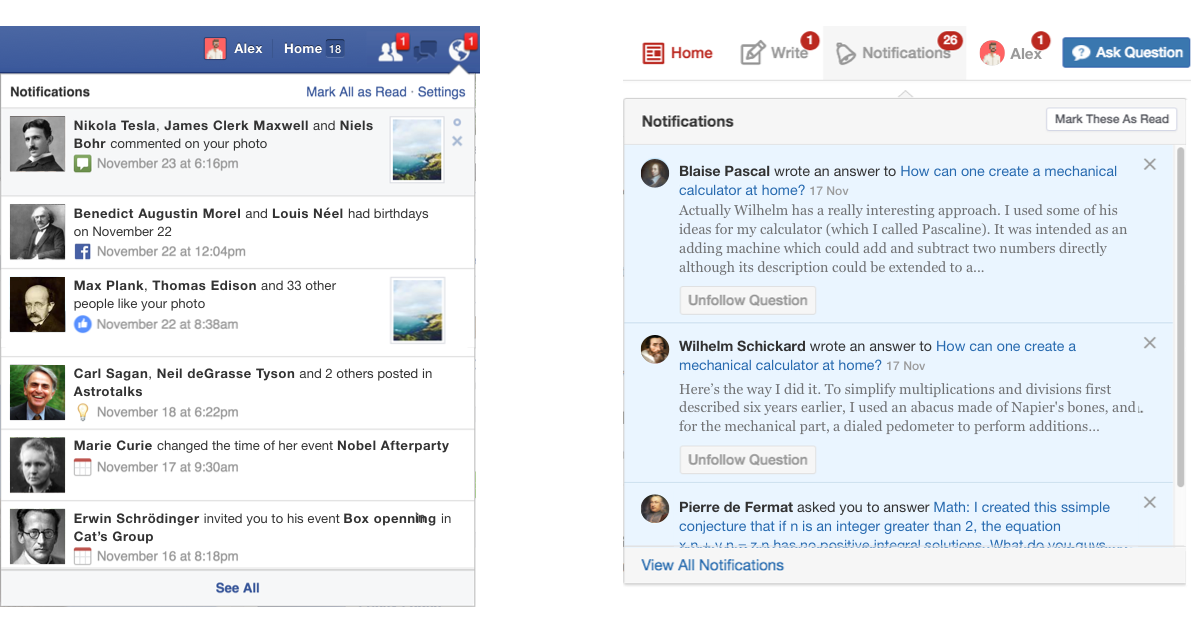Click first Unfollow Question button
The image size is (1192, 630).
point(747,300)
